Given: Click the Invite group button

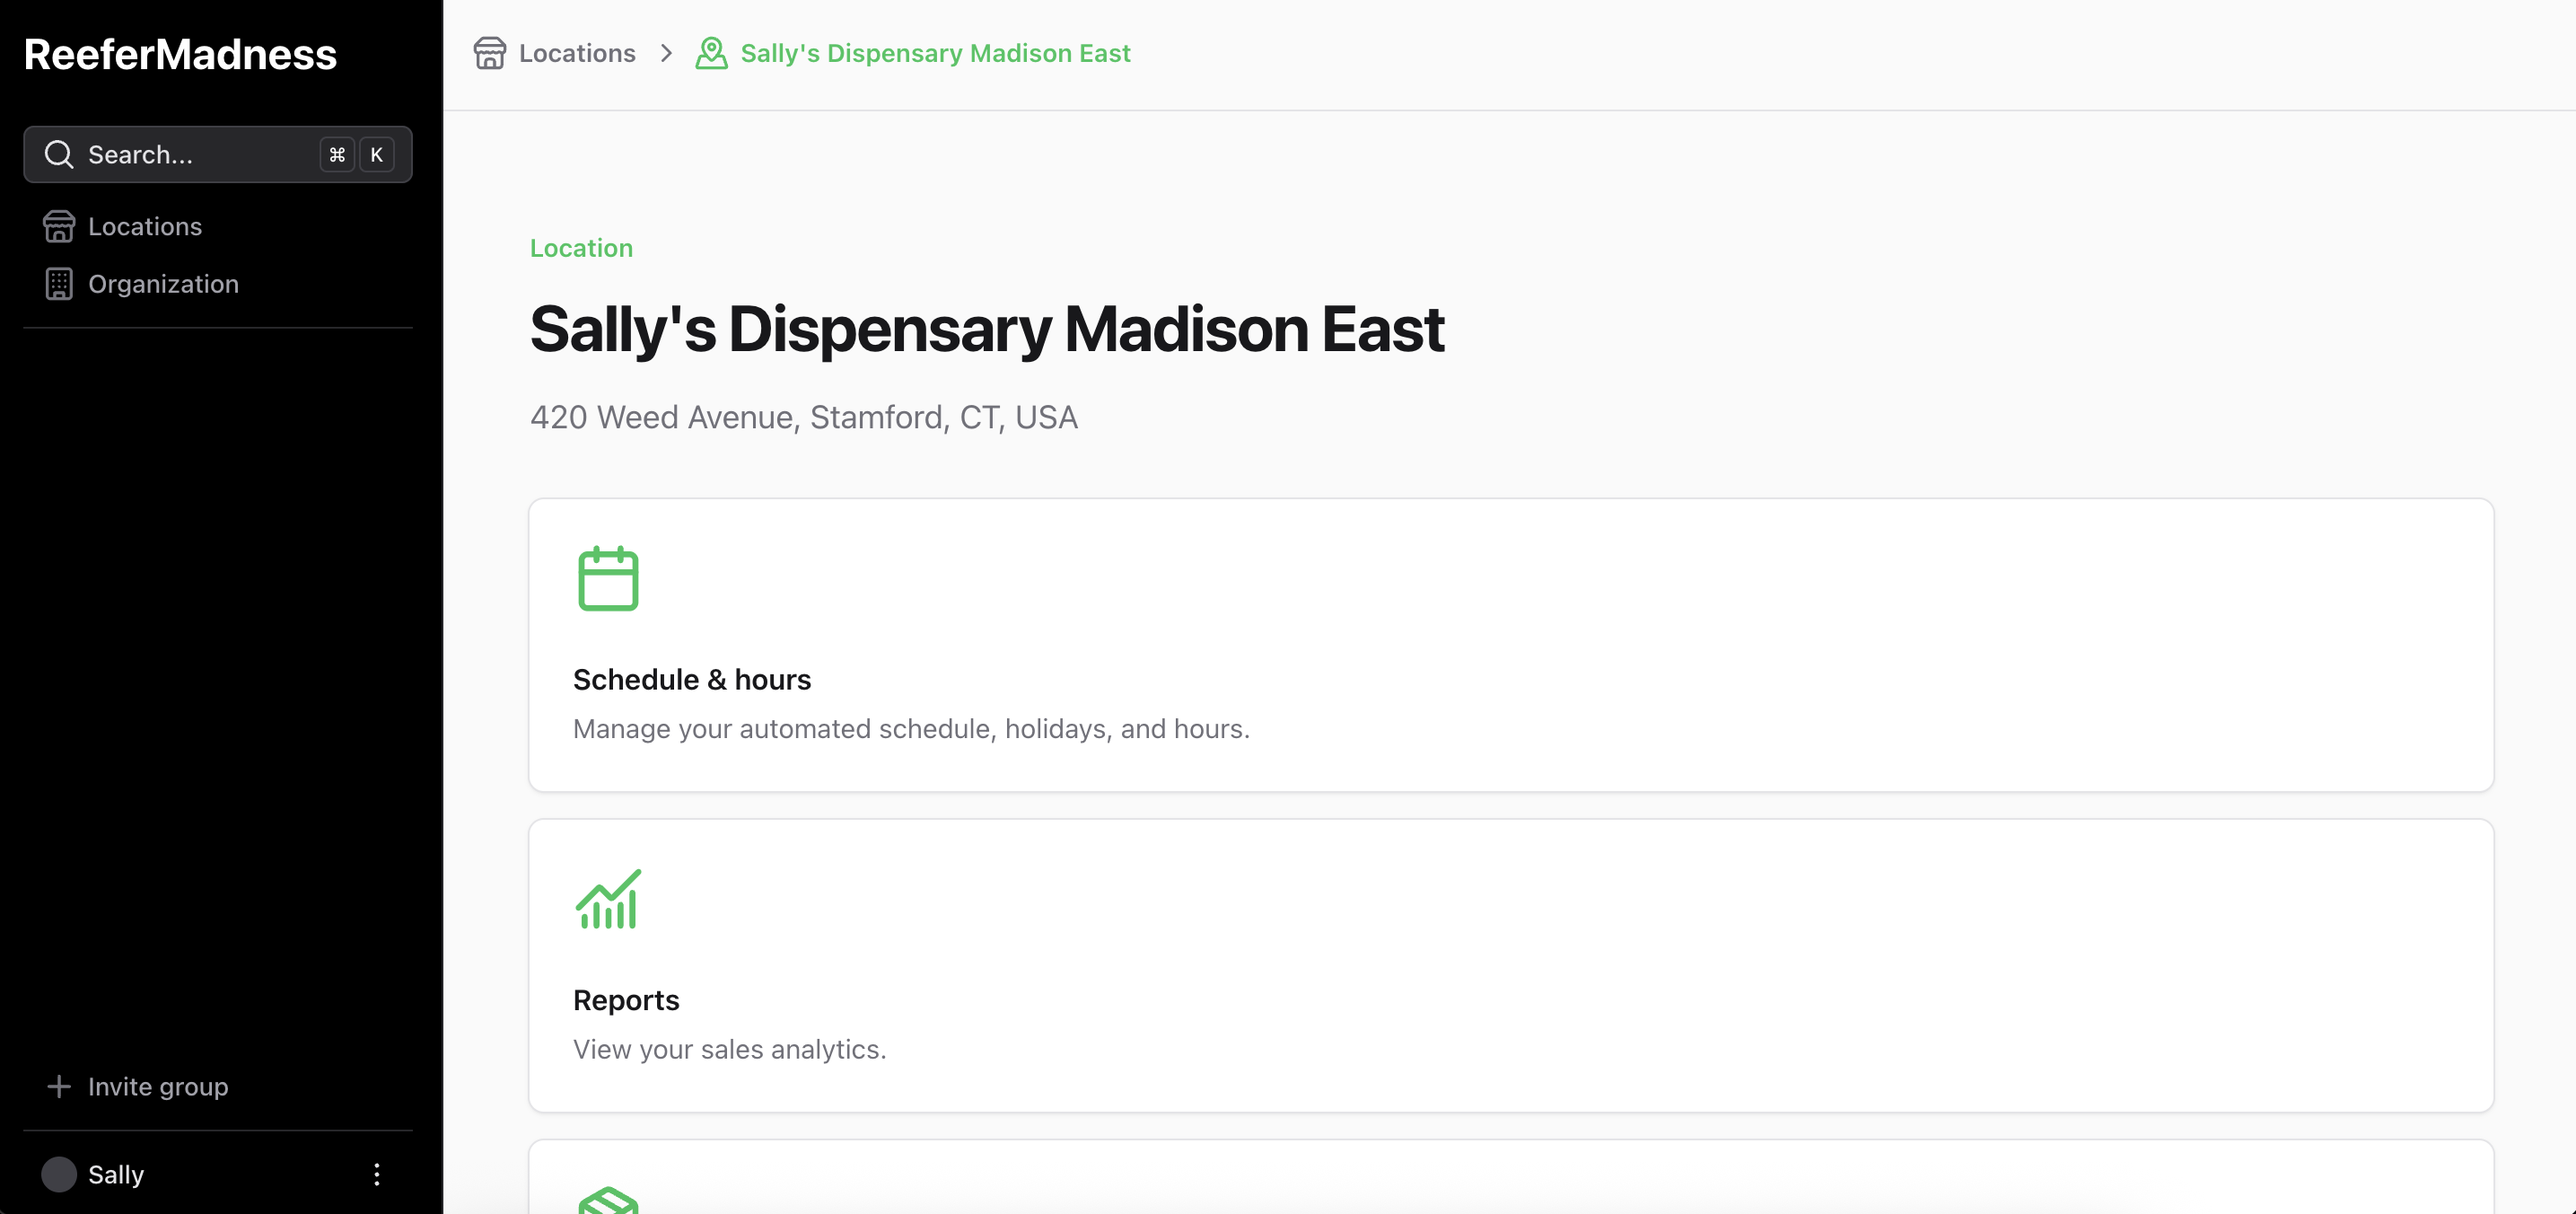Looking at the screenshot, I should click(x=158, y=1087).
